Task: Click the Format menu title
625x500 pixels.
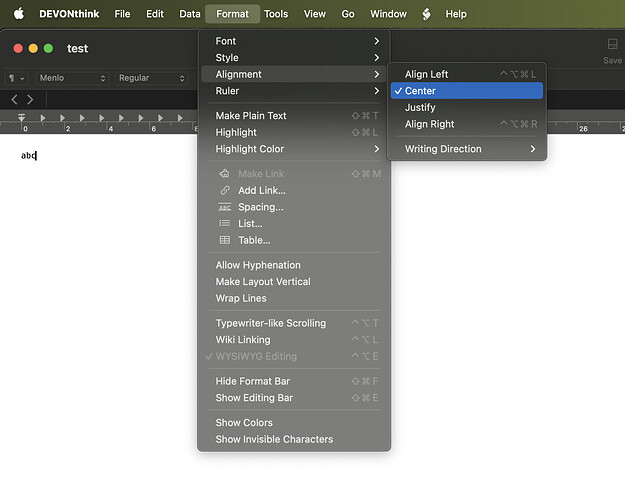Action: coord(232,14)
